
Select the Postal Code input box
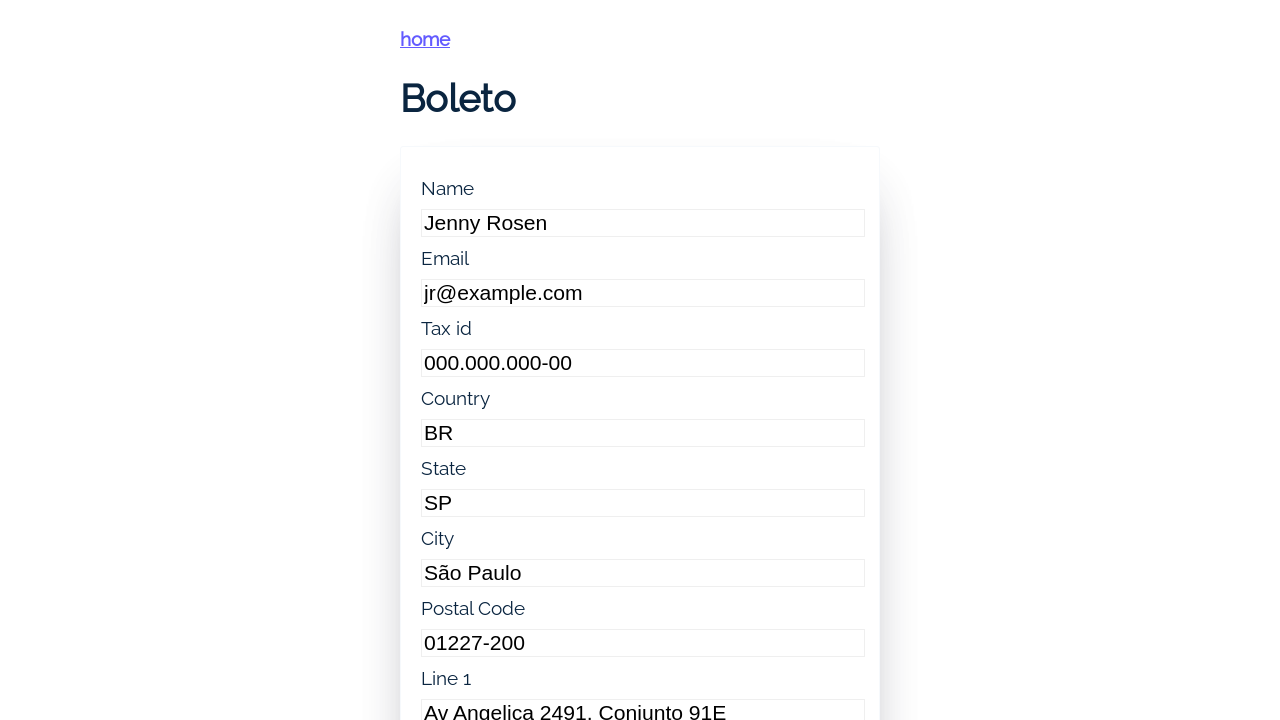[x=642, y=643]
